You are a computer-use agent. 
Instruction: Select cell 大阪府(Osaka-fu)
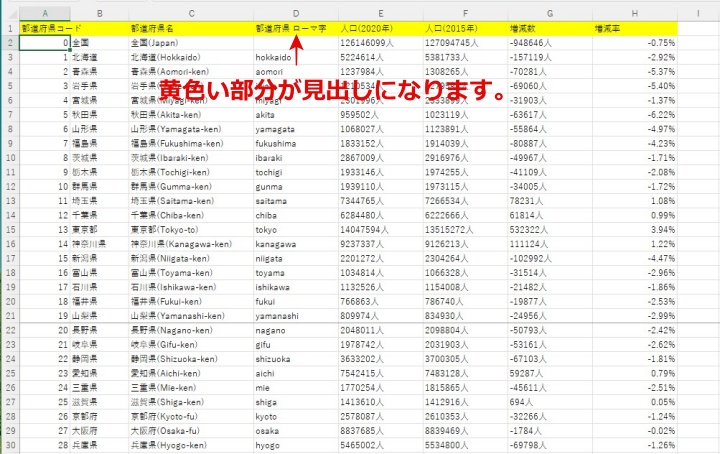pos(191,431)
